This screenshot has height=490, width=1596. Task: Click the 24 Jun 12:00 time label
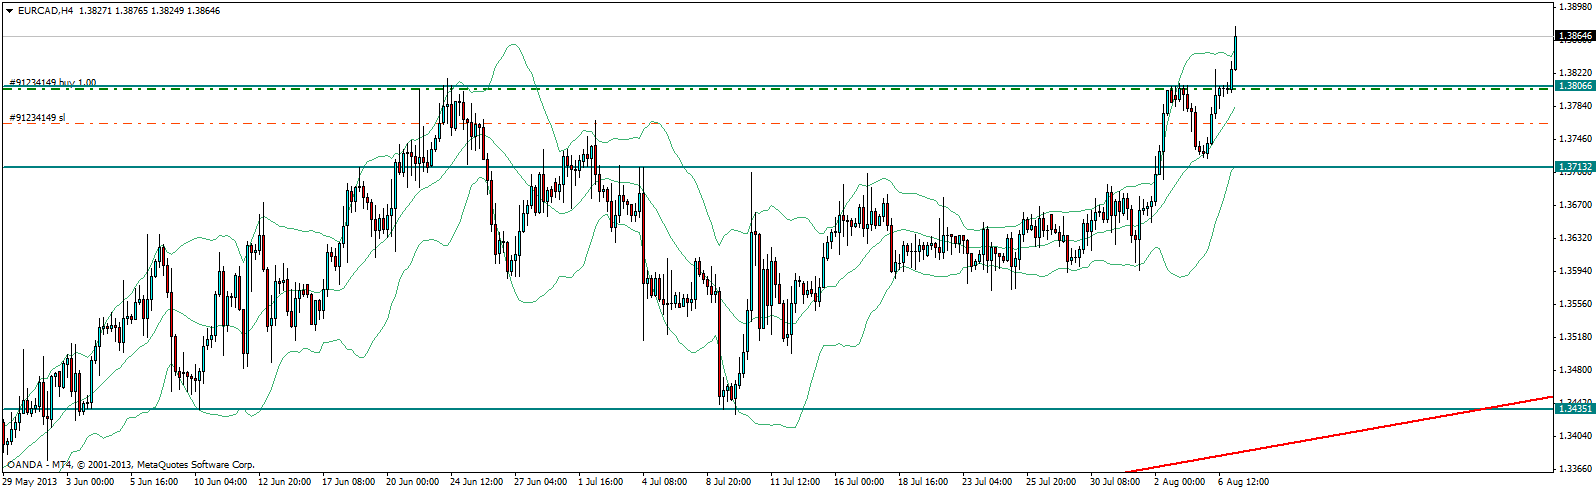click(x=476, y=482)
